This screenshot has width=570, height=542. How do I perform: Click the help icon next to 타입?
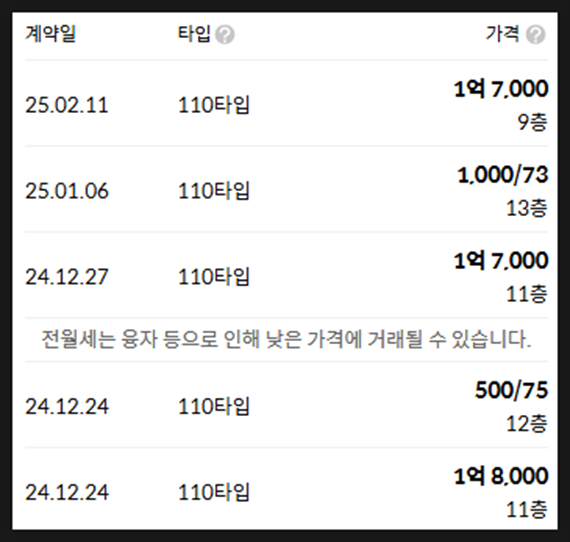click(x=225, y=35)
